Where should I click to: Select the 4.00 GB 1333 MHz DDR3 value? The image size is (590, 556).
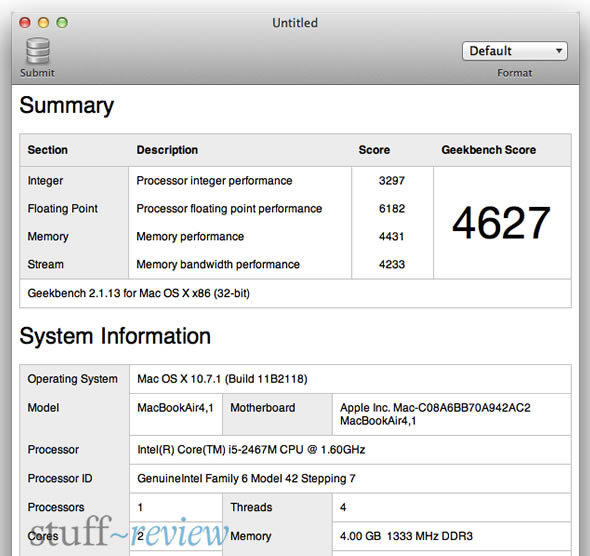406,536
